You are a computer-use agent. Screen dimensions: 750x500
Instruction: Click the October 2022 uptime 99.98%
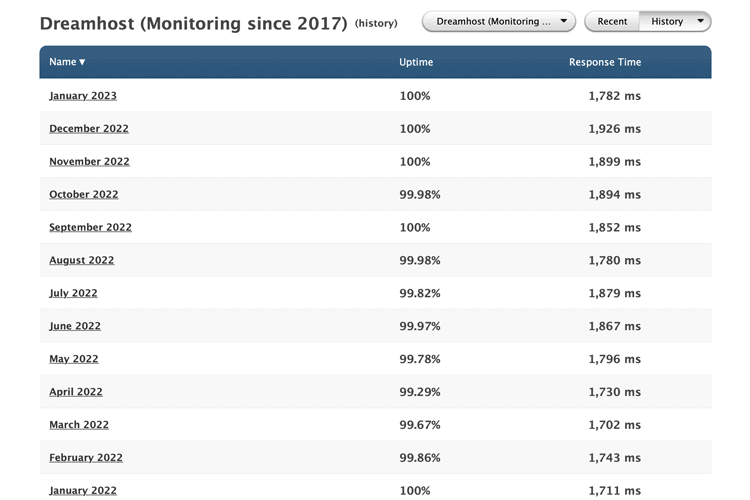[420, 194]
